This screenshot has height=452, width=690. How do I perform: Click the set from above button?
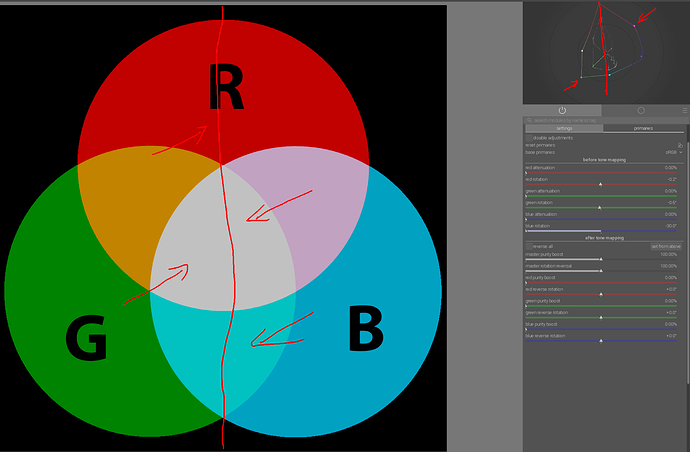[666, 246]
